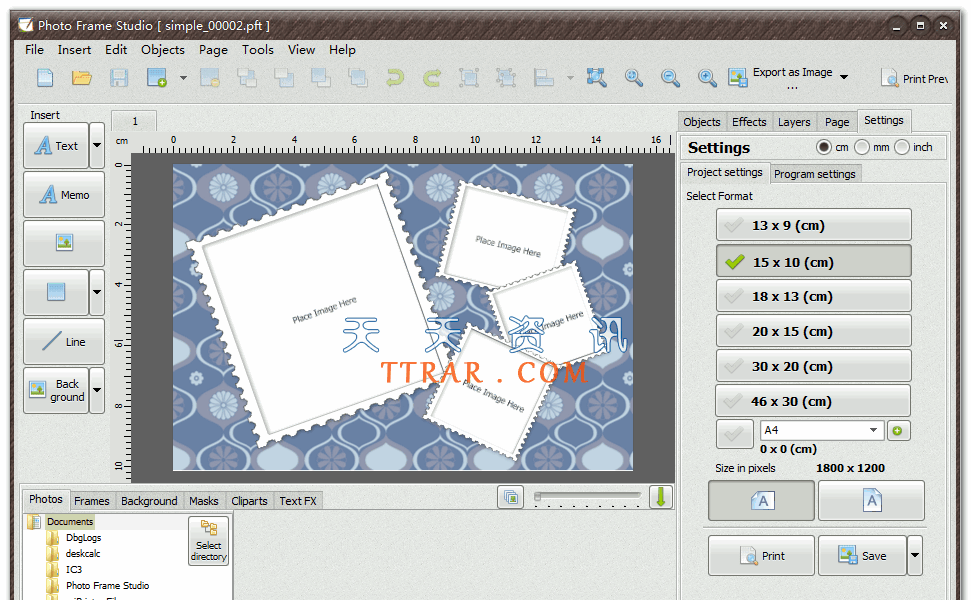Open the Program settings tab
This screenshot has height=600, width=971.
tap(814, 174)
